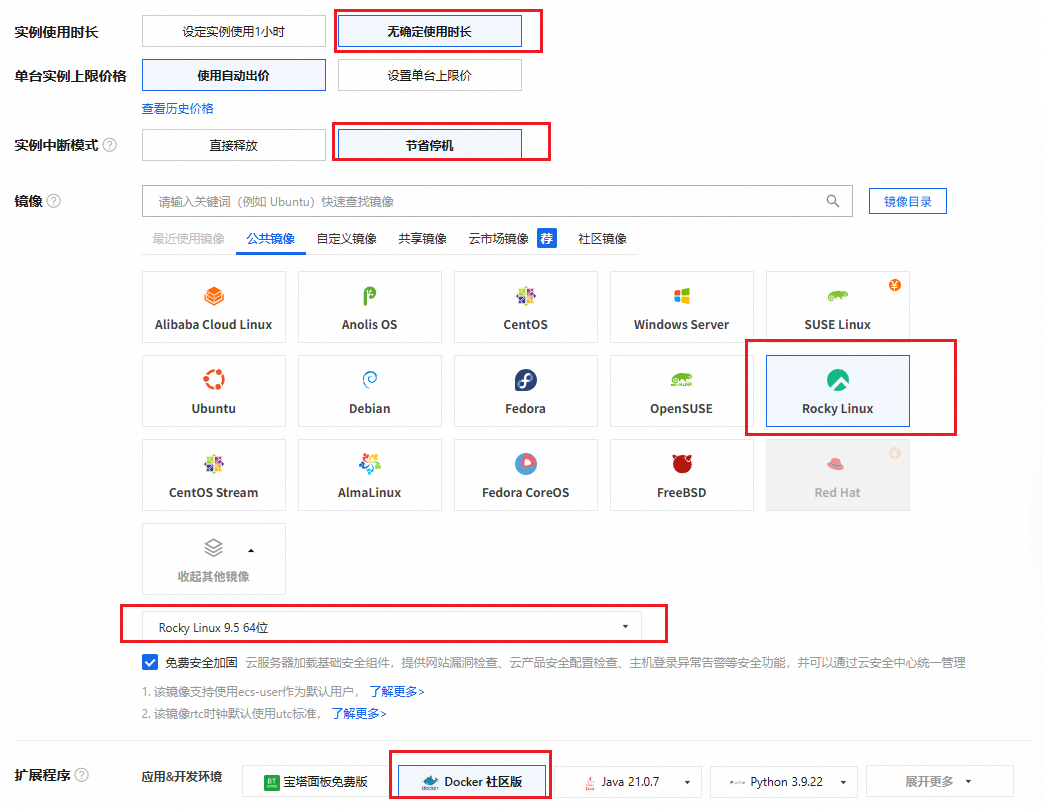
Task: Open the 查看历史价格 link
Action: (178, 108)
